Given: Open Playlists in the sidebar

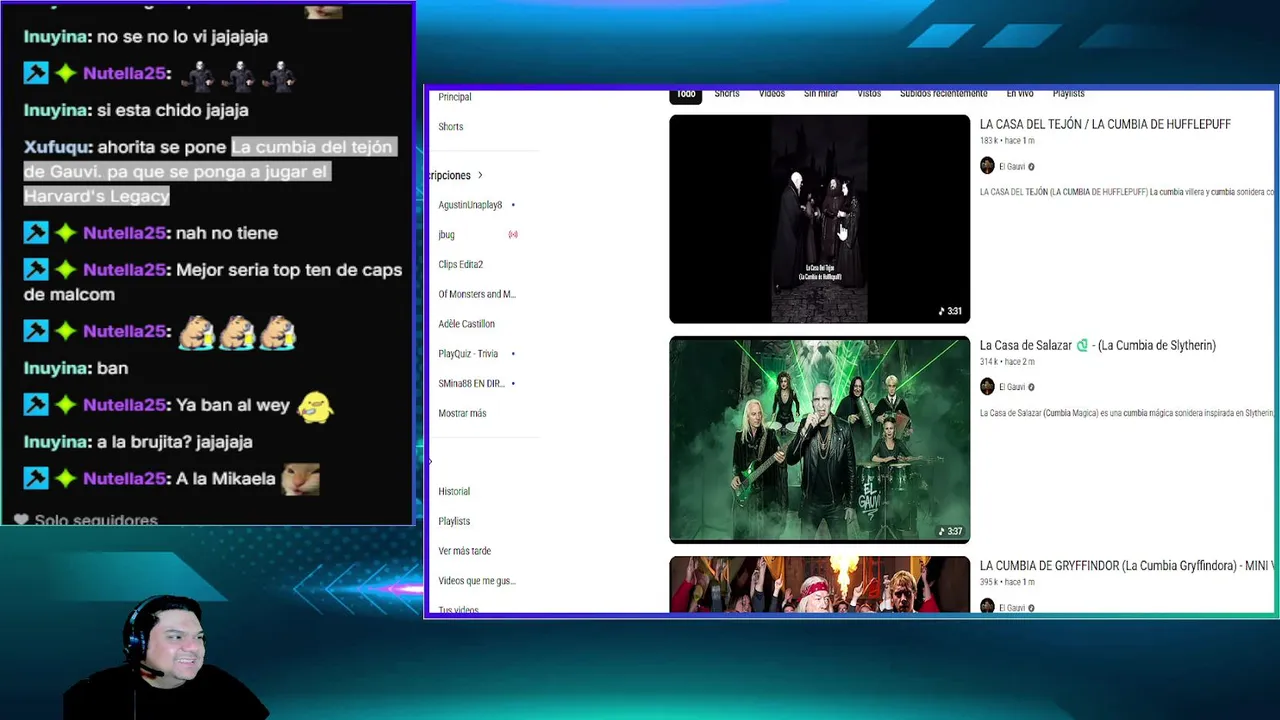Looking at the screenshot, I should (454, 521).
